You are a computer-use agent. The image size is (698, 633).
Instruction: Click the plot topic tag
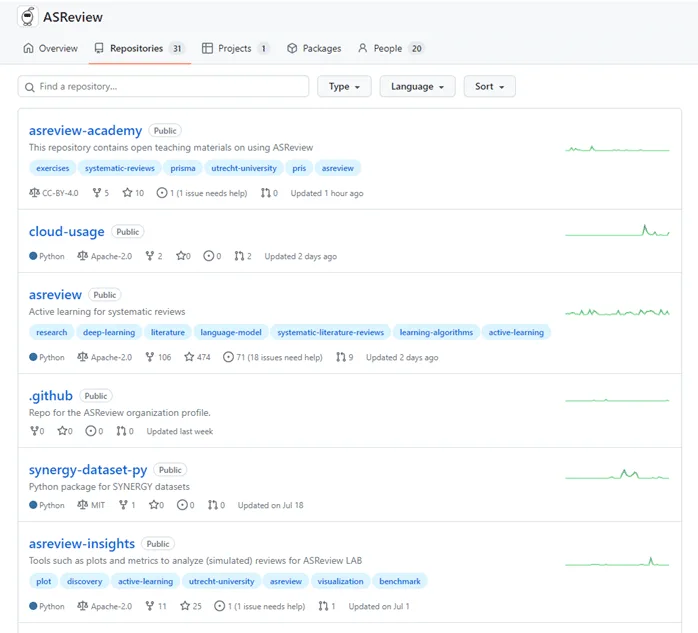pyautogui.click(x=44, y=581)
